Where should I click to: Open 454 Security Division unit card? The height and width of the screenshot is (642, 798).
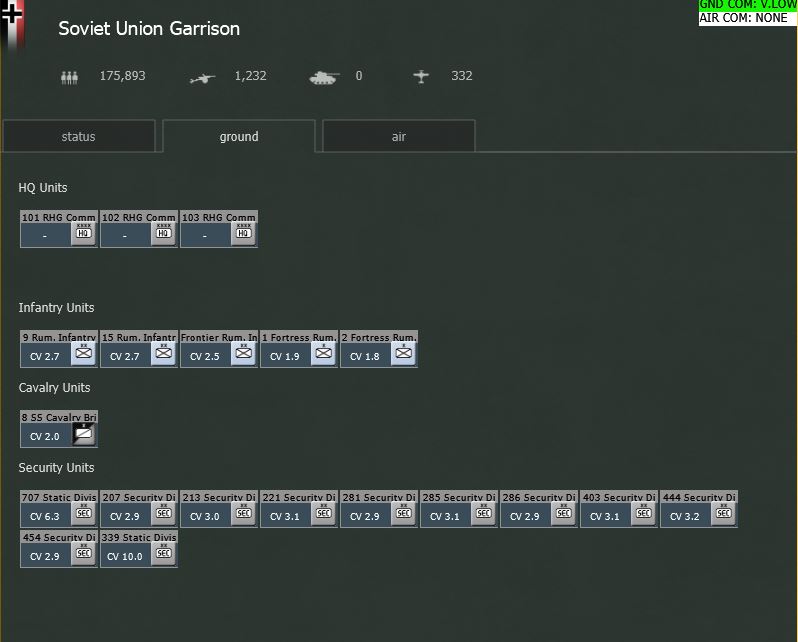(x=59, y=549)
